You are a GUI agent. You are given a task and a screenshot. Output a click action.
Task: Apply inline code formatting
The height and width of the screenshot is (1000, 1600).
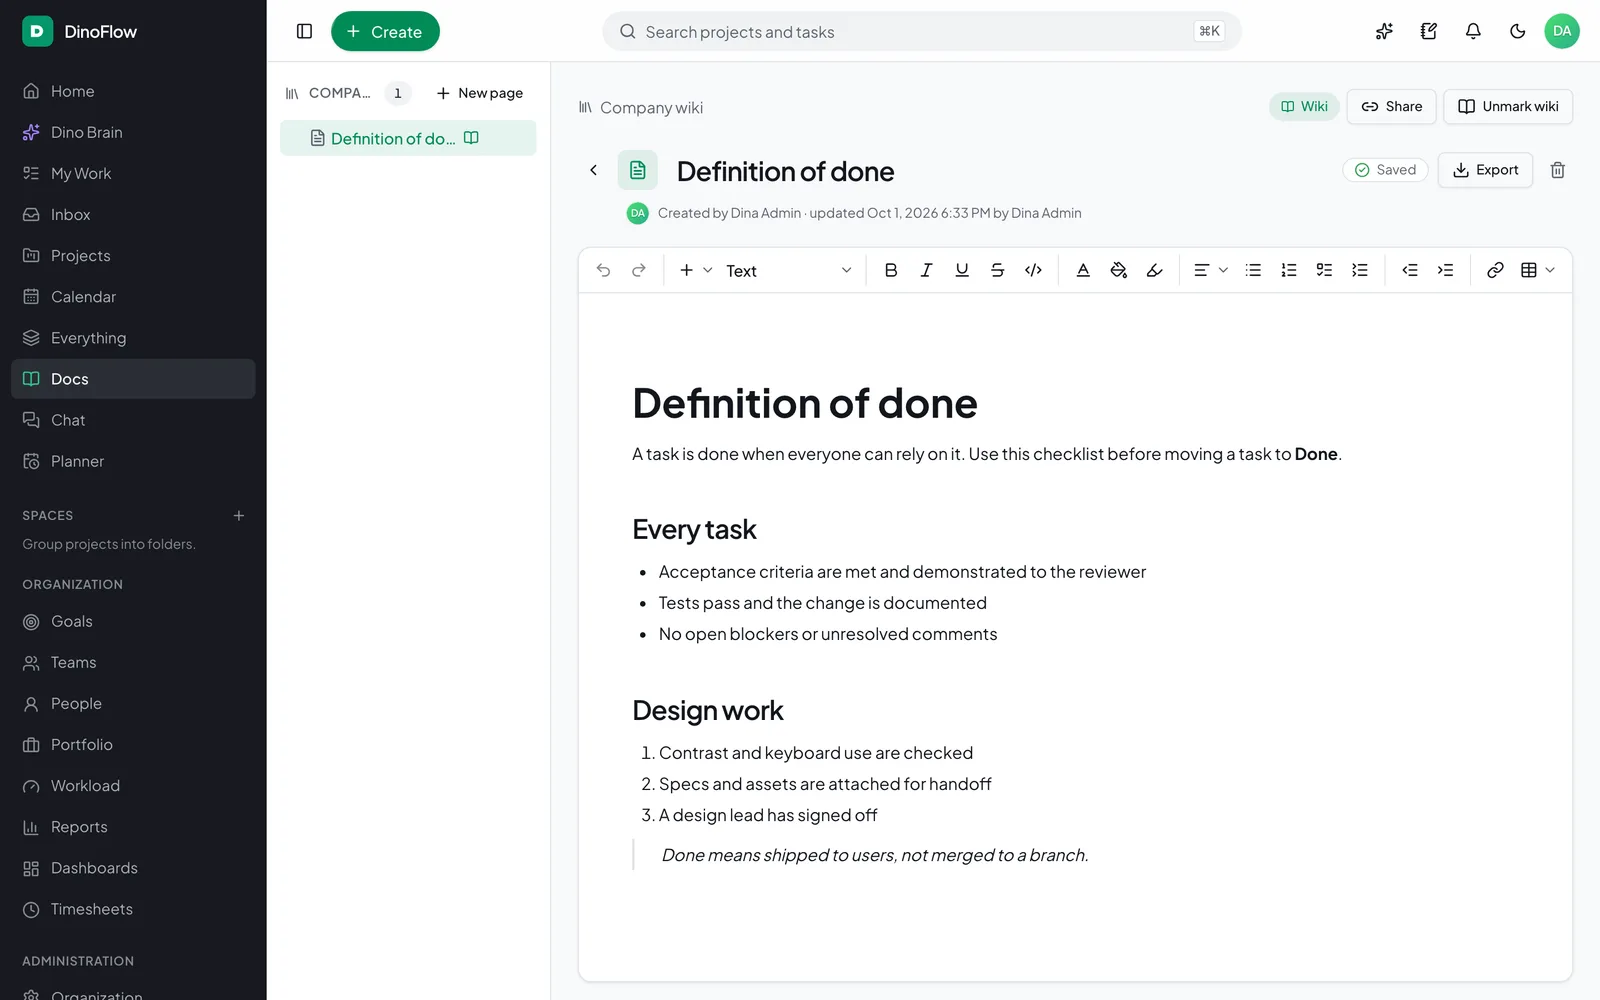[1034, 270]
